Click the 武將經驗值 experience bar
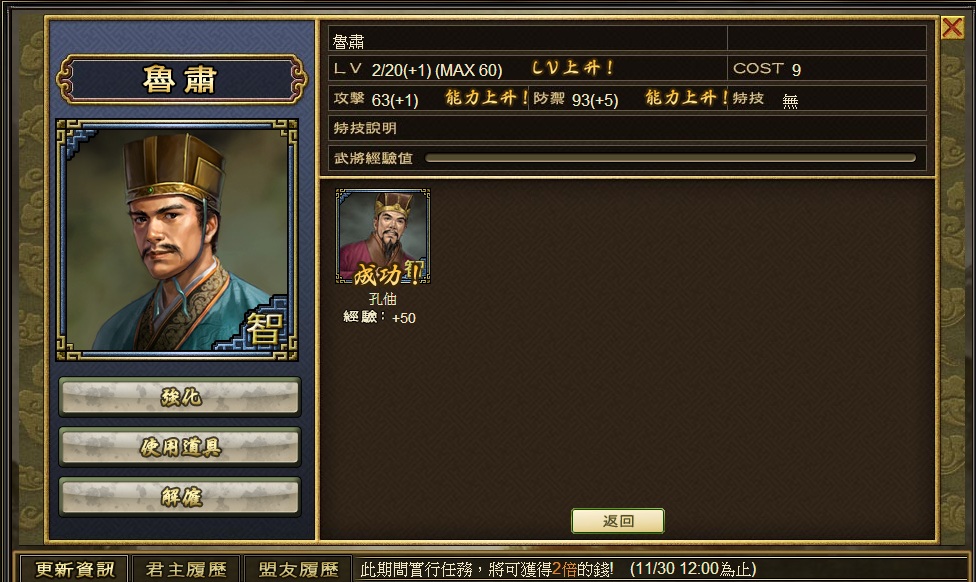 (670, 158)
